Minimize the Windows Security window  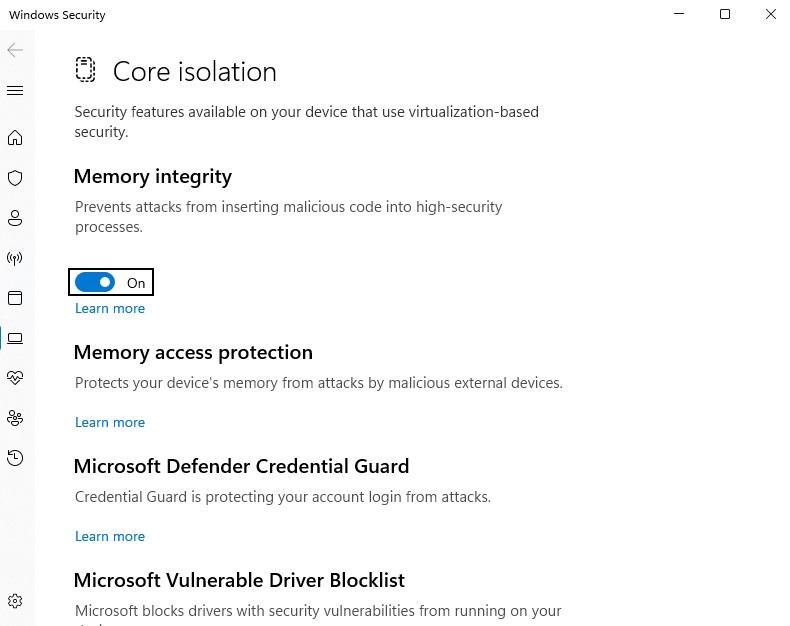point(679,14)
